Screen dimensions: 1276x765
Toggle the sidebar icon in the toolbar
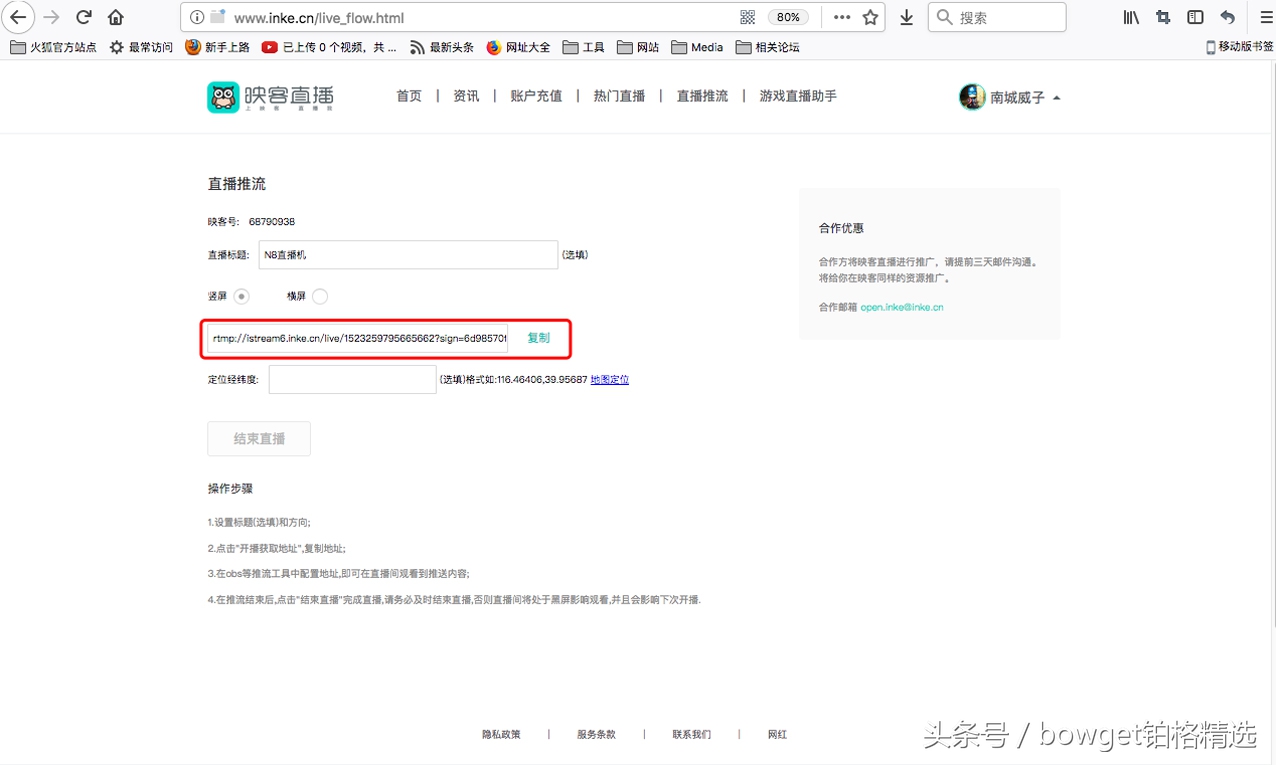[x=1194, y=16]
